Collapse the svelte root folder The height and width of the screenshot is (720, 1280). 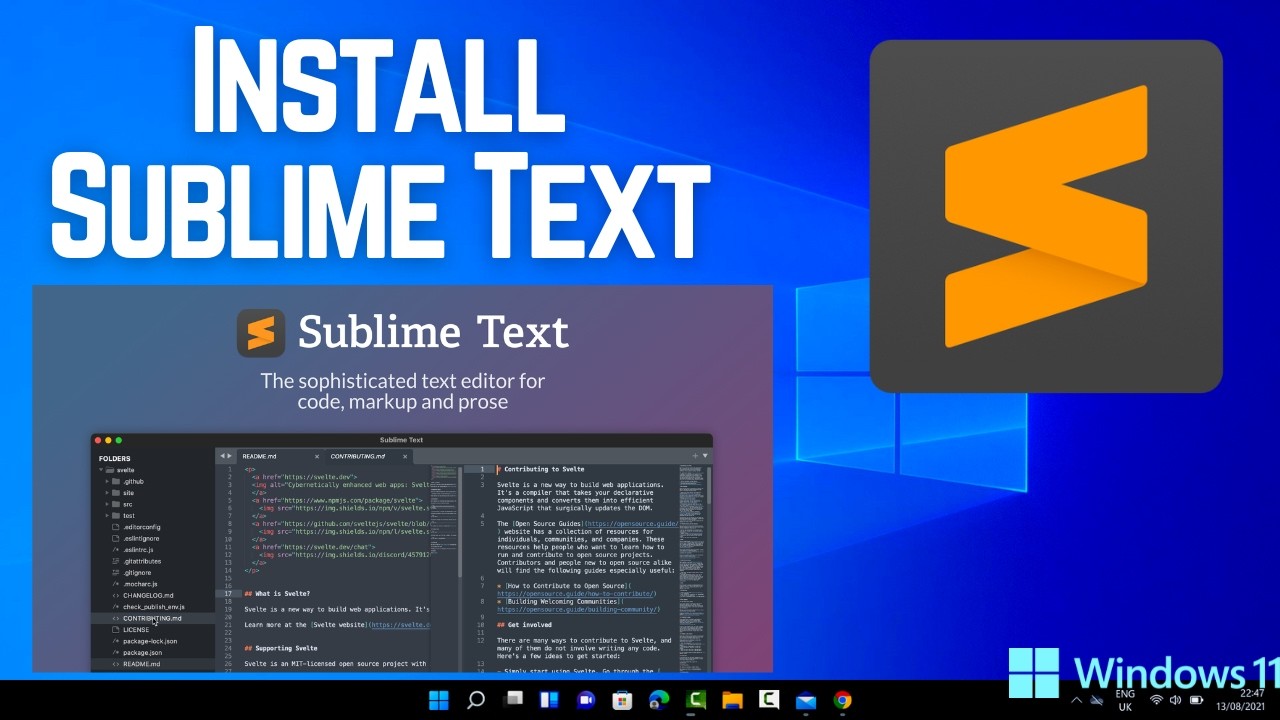pyautogui.click(x=101, y=469)
